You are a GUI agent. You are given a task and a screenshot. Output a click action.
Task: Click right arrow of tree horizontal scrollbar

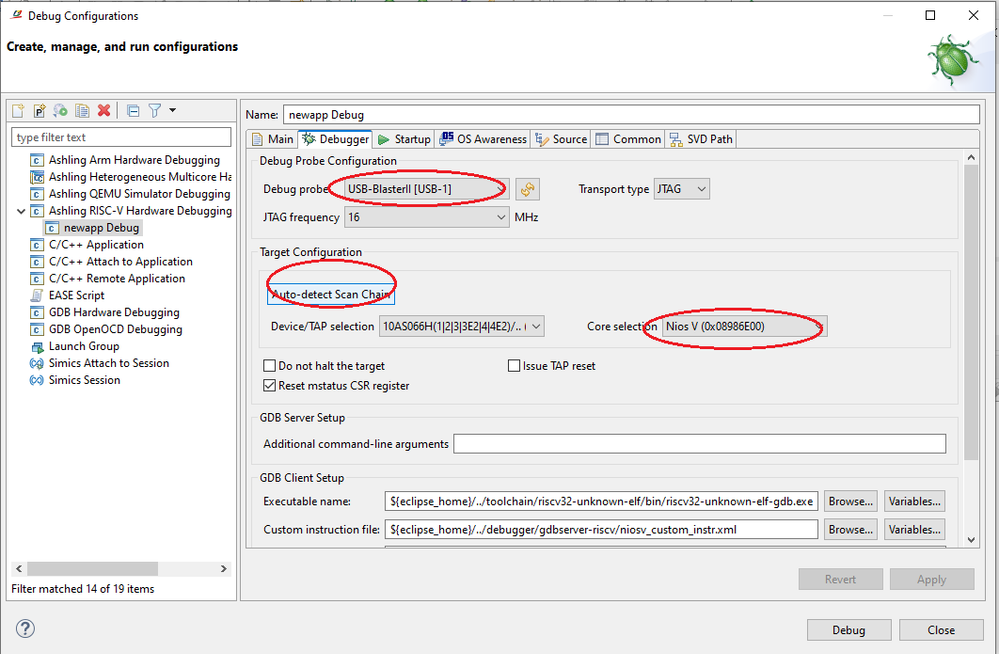tap(224, 569)
